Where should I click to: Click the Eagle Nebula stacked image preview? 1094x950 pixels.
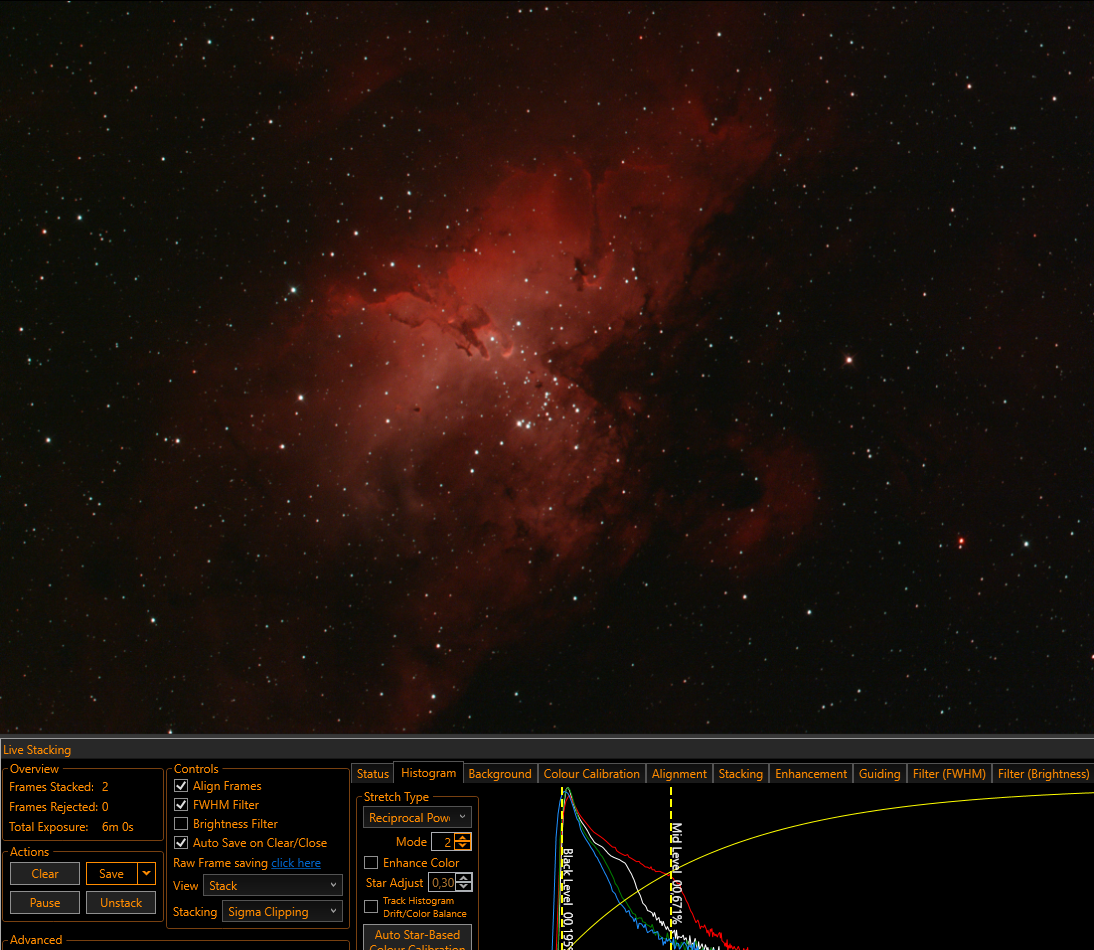[x=547, y=366]
